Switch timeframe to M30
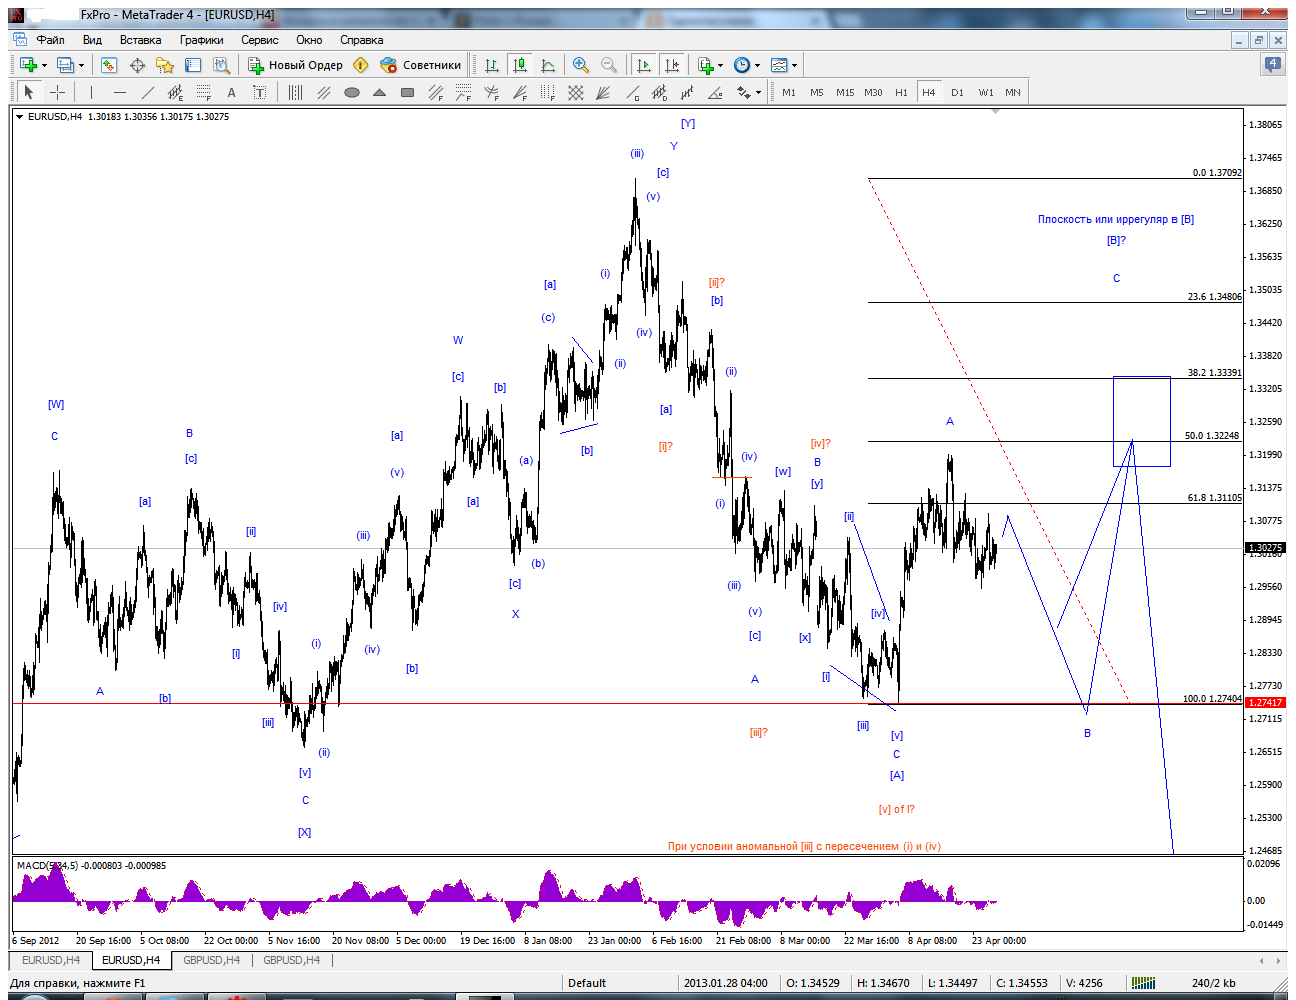The image size is (1296, 1000). [x=873, y=92]
